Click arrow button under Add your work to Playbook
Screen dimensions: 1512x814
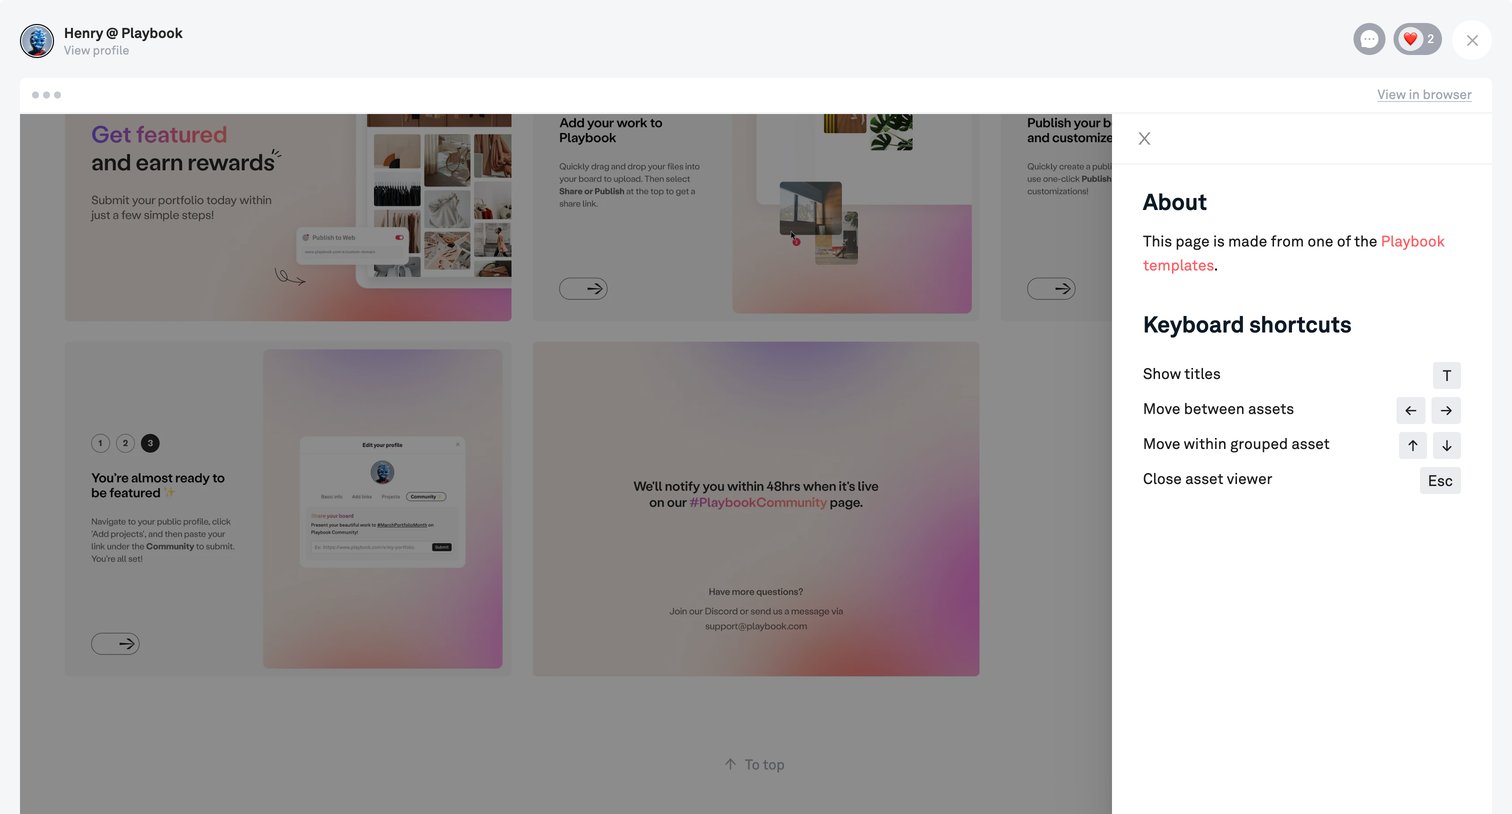click(583, 289)
